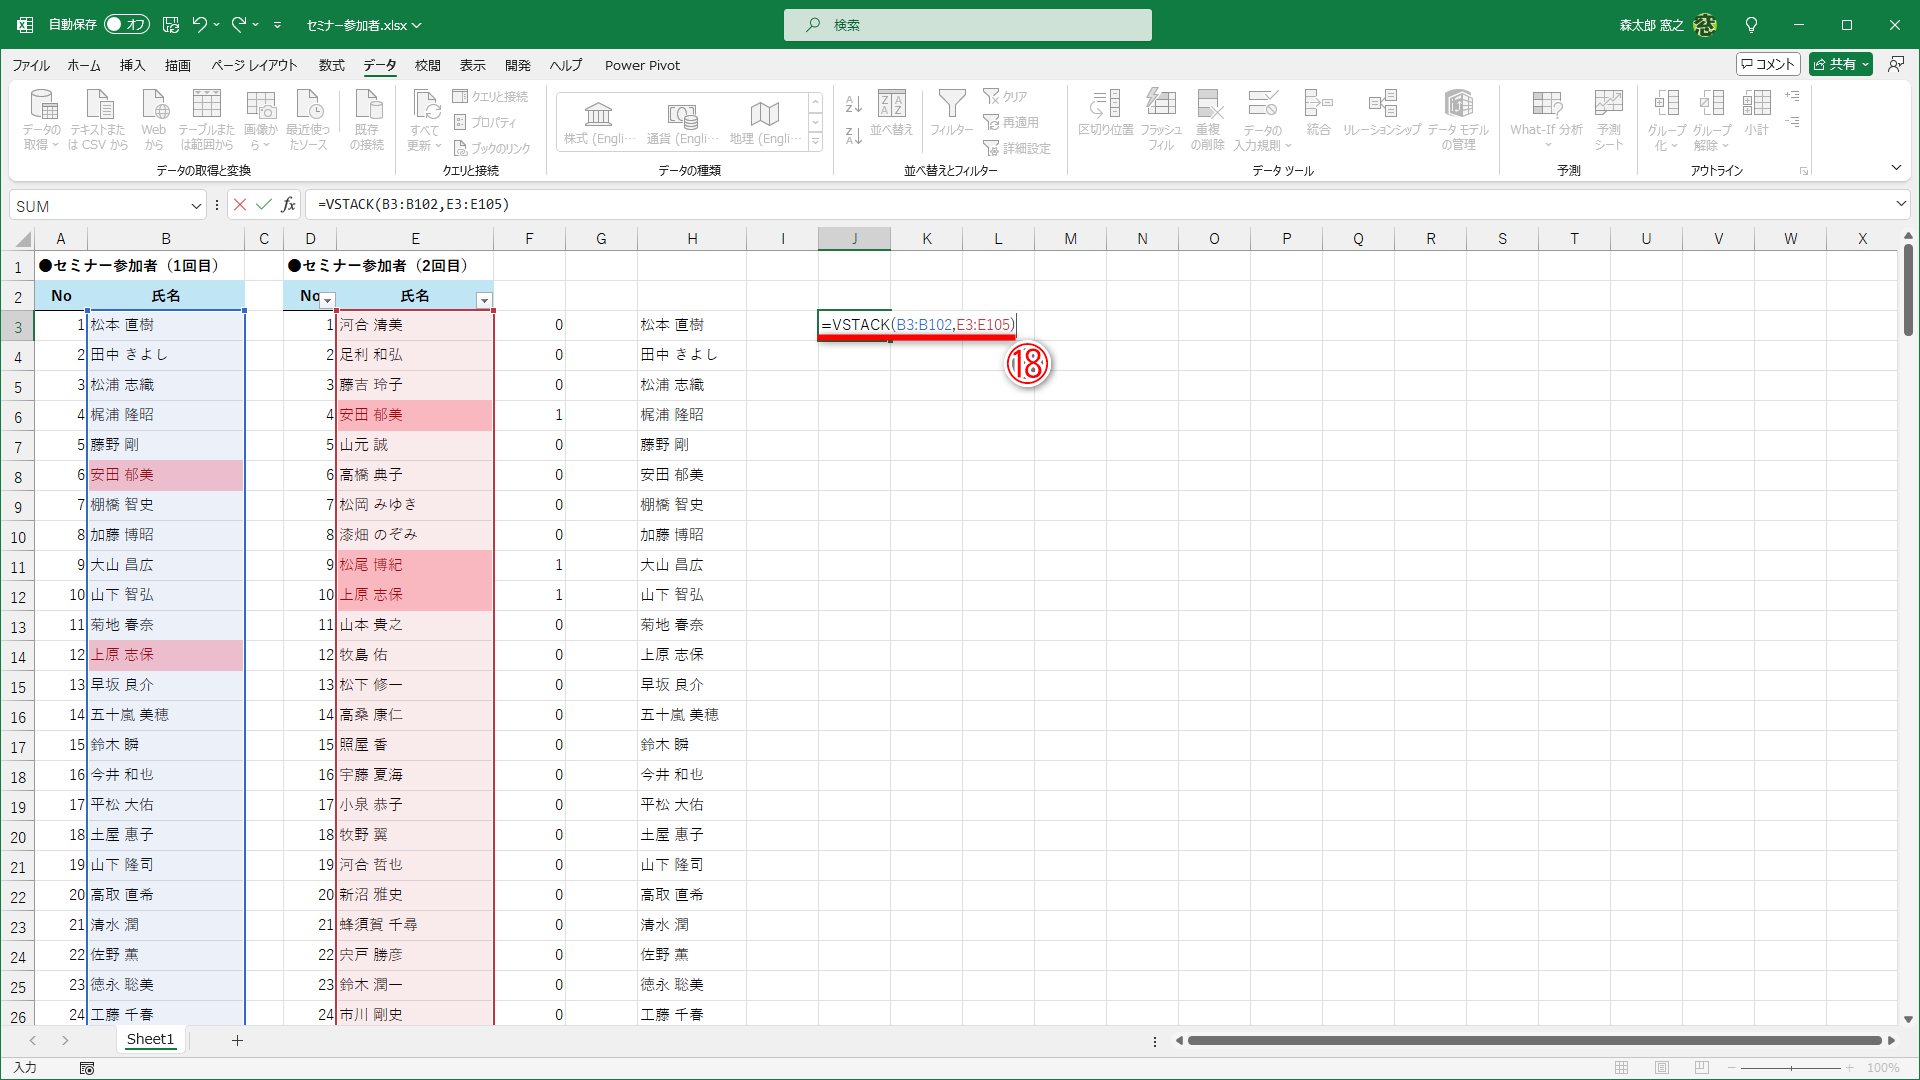Switch to Page Break Preview in status bar
This screenshot has width=1920, height=1080.
(1702, 1068)
